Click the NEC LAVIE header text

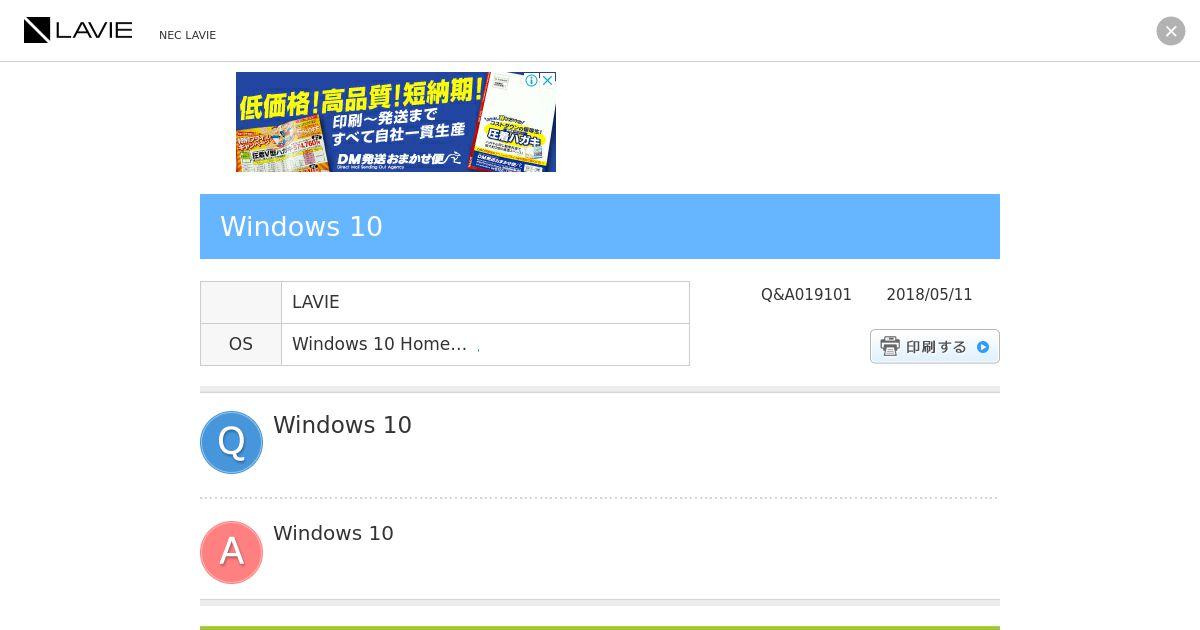click(187, 35)
